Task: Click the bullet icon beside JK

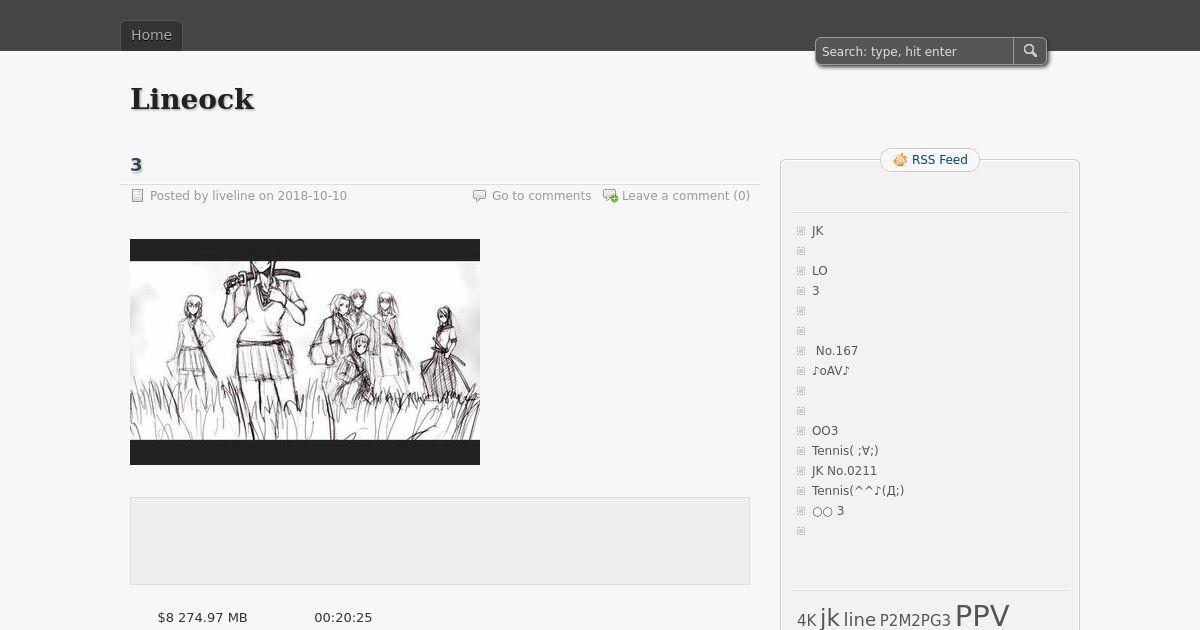Action: click(x=801, y=231)
